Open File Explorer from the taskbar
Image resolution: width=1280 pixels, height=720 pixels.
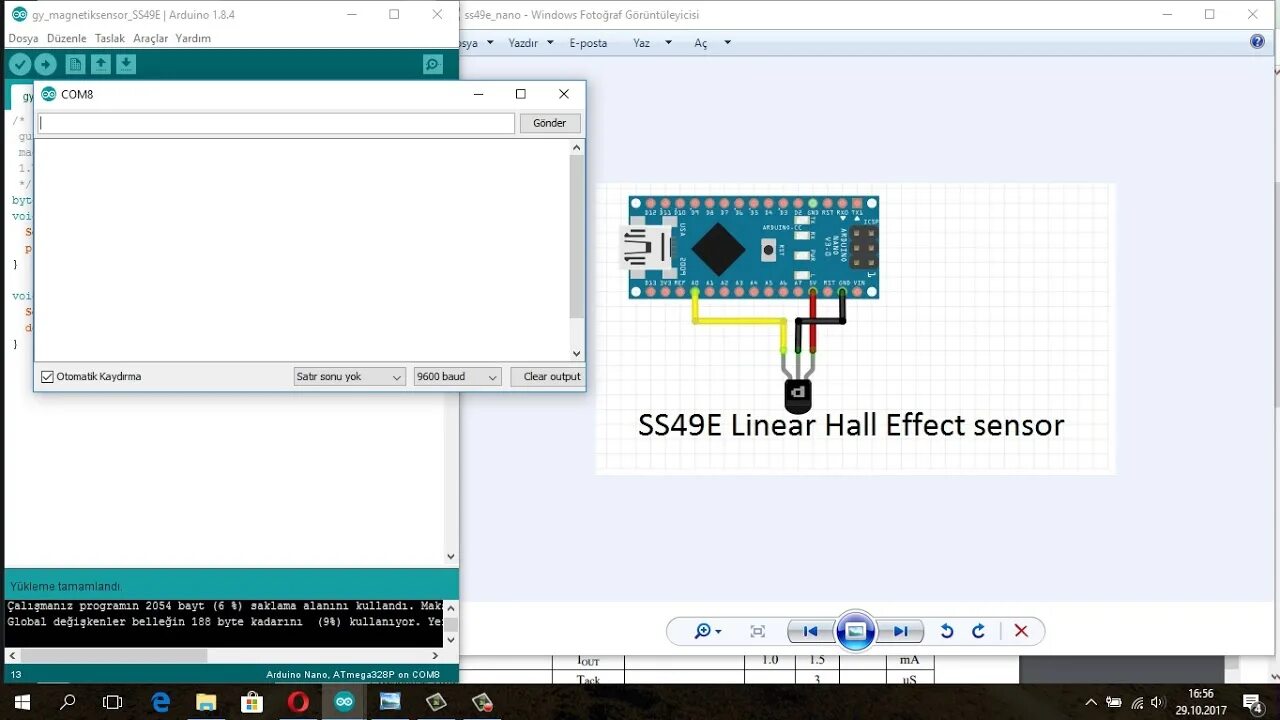(206, 702)
